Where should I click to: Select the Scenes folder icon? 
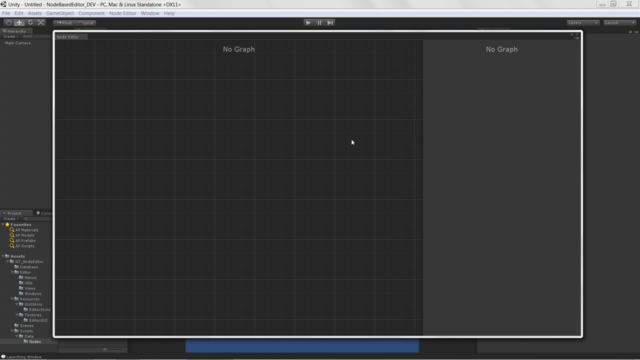click(x=16, y=325)
